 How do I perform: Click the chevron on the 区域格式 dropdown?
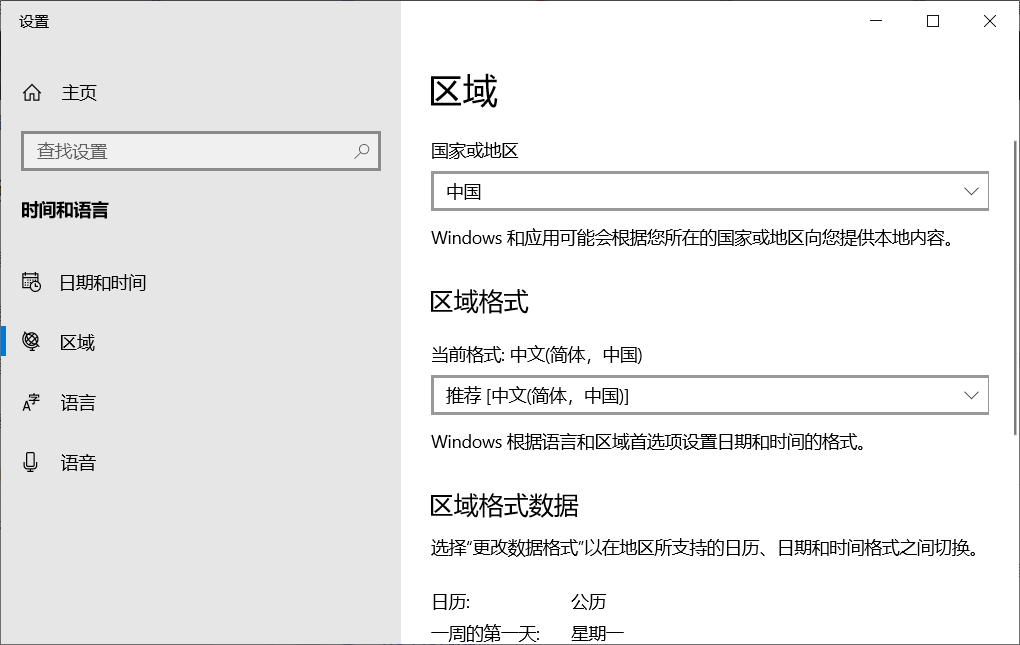(x=971, y=396)
